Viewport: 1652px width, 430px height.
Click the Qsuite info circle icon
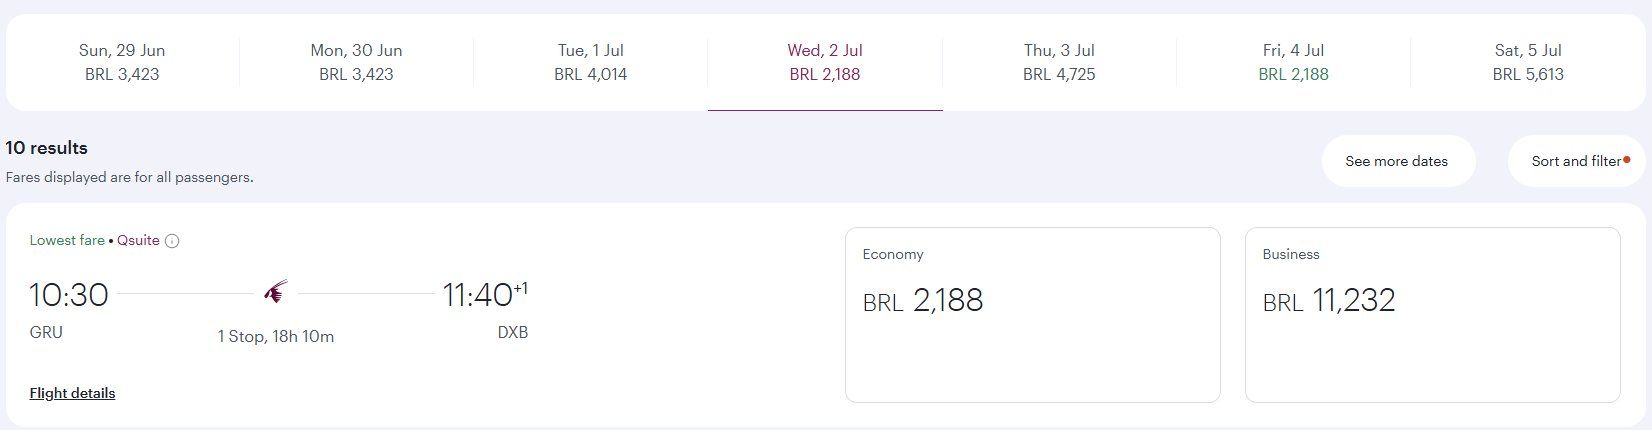tap(172, 241)
